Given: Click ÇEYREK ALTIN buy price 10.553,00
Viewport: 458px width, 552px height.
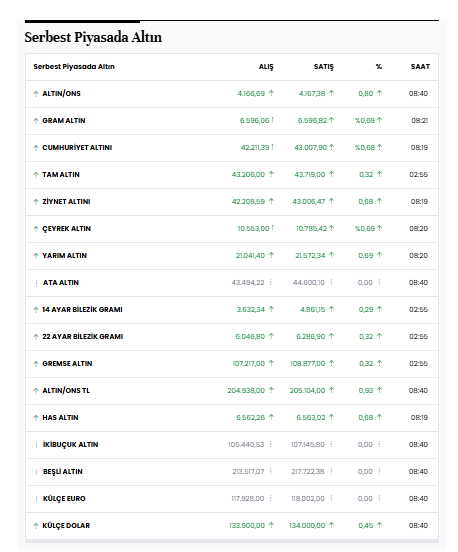Looking at the screenshot, I should (x=253, y=229).
